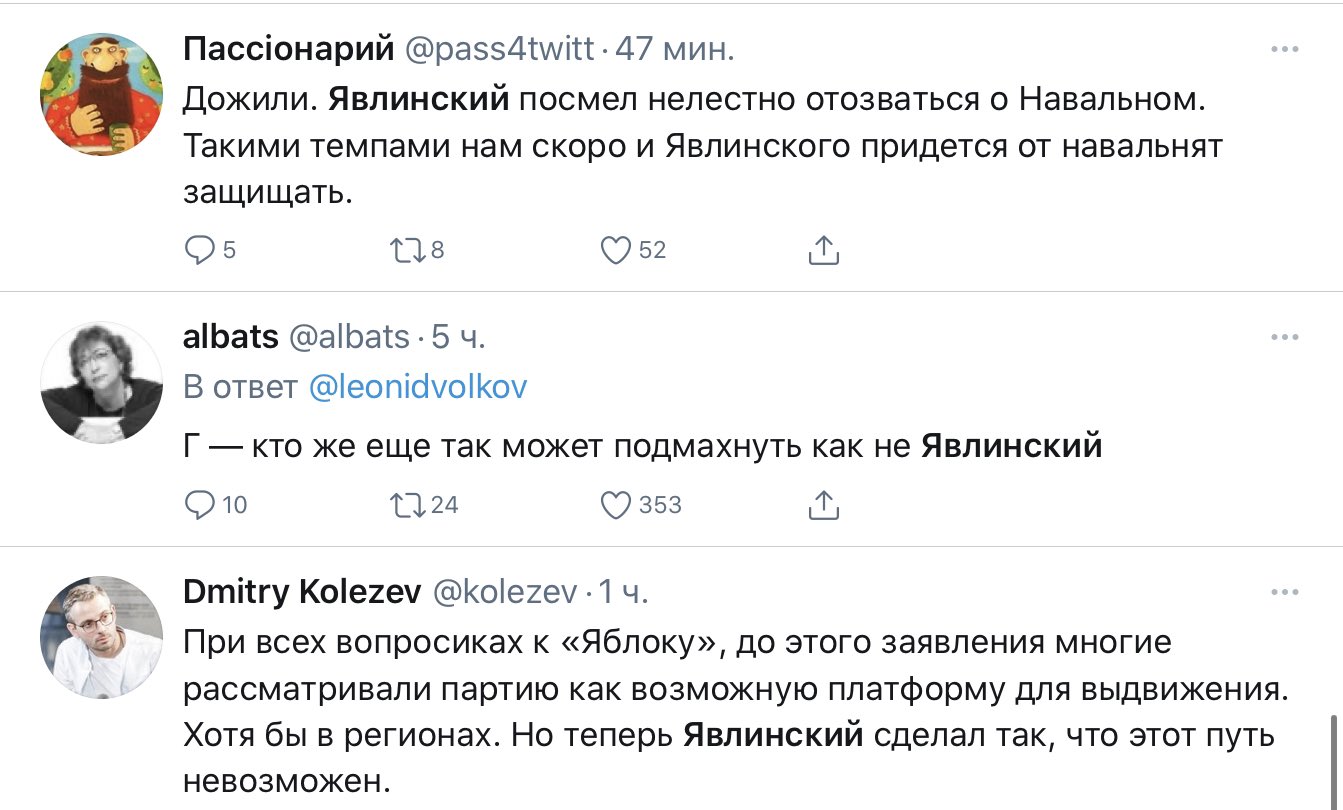Open more options for Пассіонарий tweet
Viewport: 1343px width, 810px height.
tap(1284, 50)
